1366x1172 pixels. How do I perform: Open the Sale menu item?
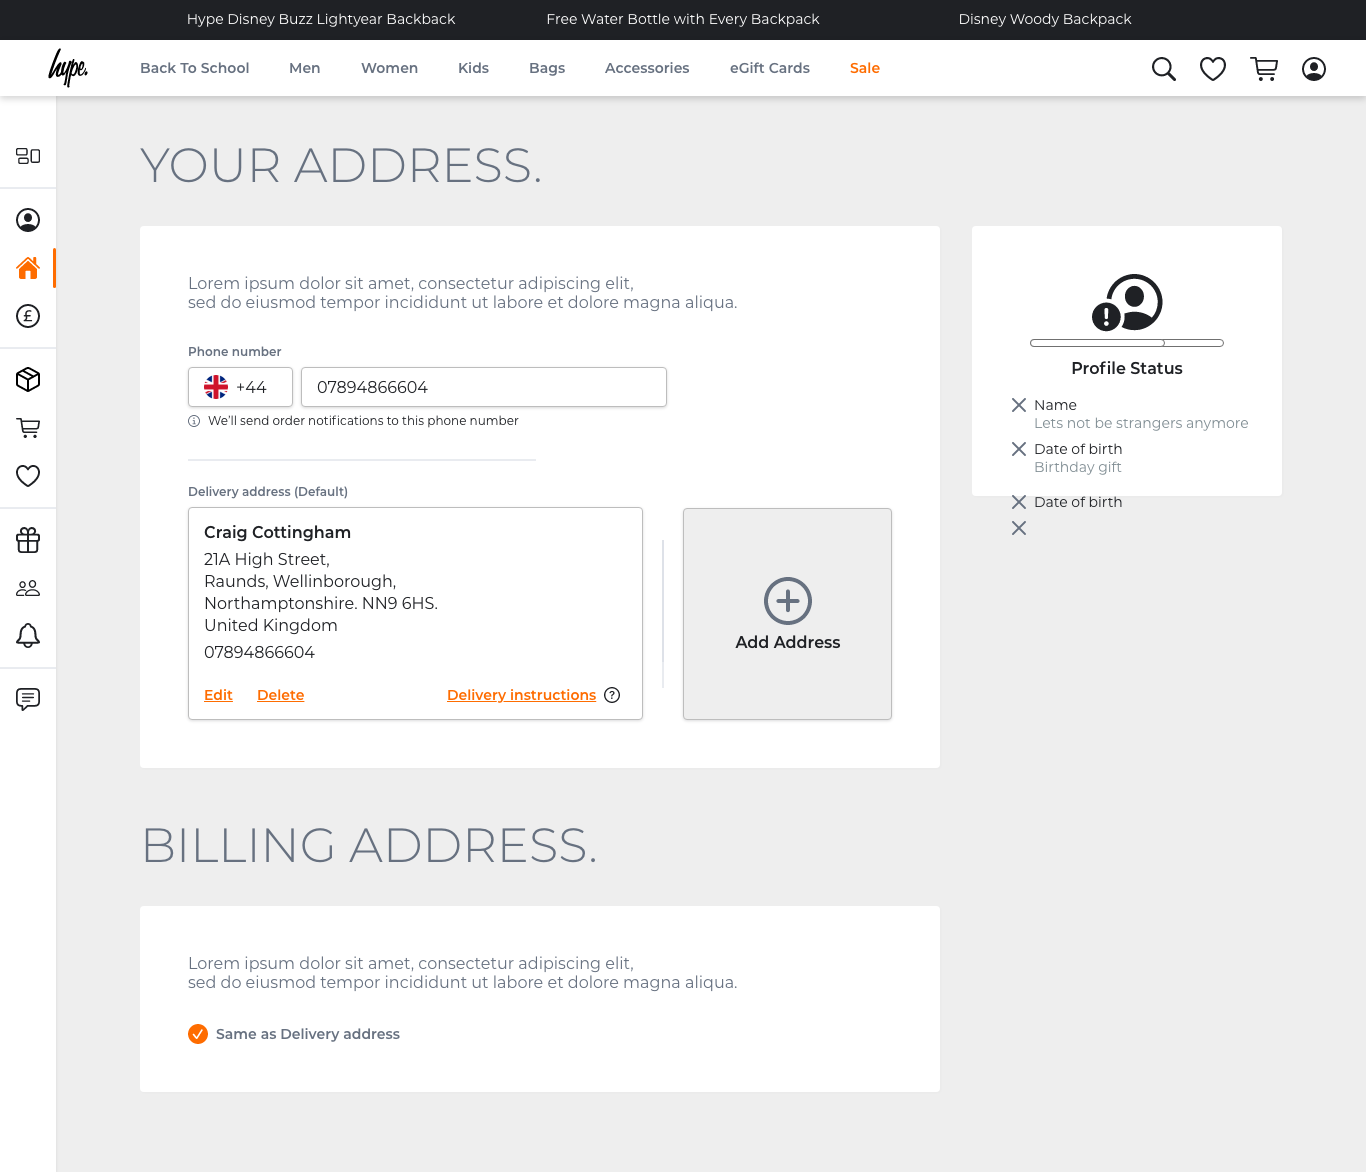(x=865, y=68)
